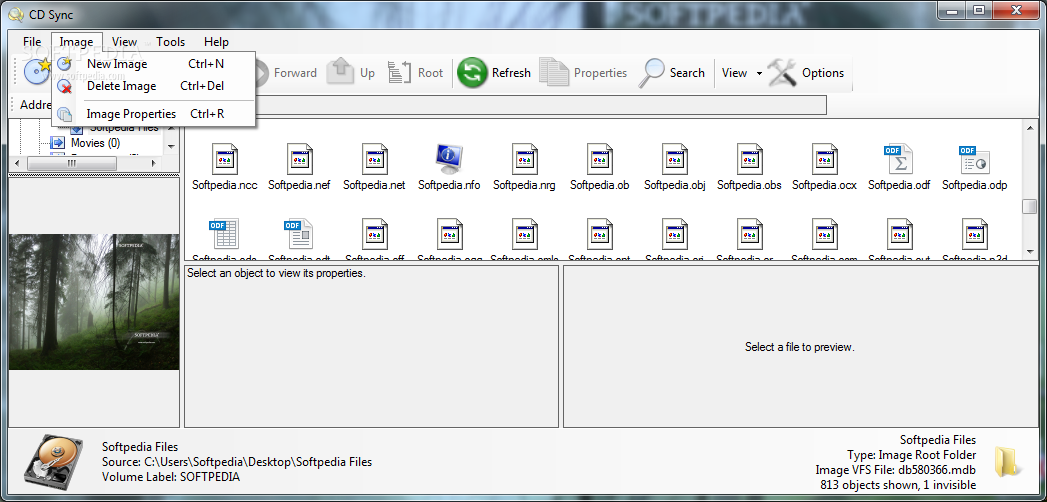Click the file list scroll-up arrow

point(1029,126)
